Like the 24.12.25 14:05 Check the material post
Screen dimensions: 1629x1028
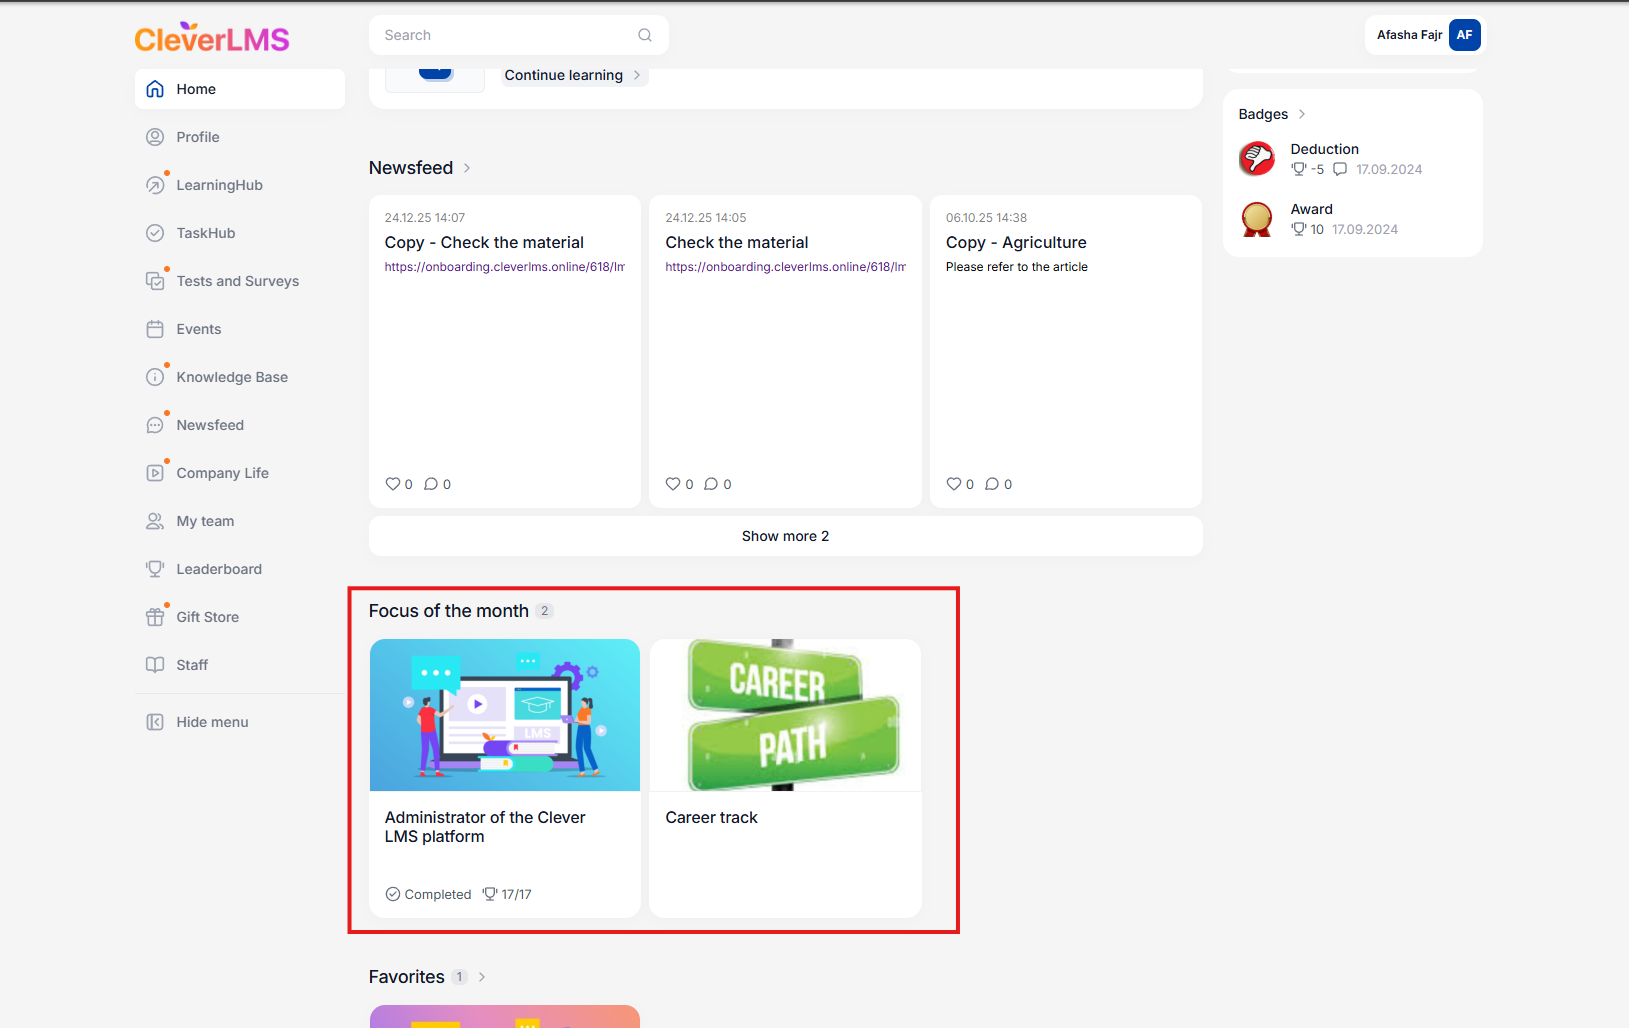click(x=673, y=484)
